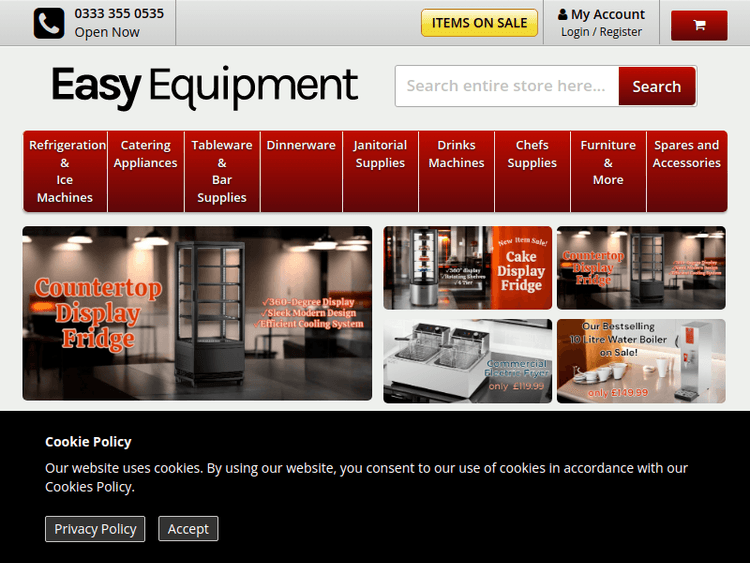Viewport: 750px width, 563px height.
Task: Click the phone number 0333 355 0535
Action: 119,13
